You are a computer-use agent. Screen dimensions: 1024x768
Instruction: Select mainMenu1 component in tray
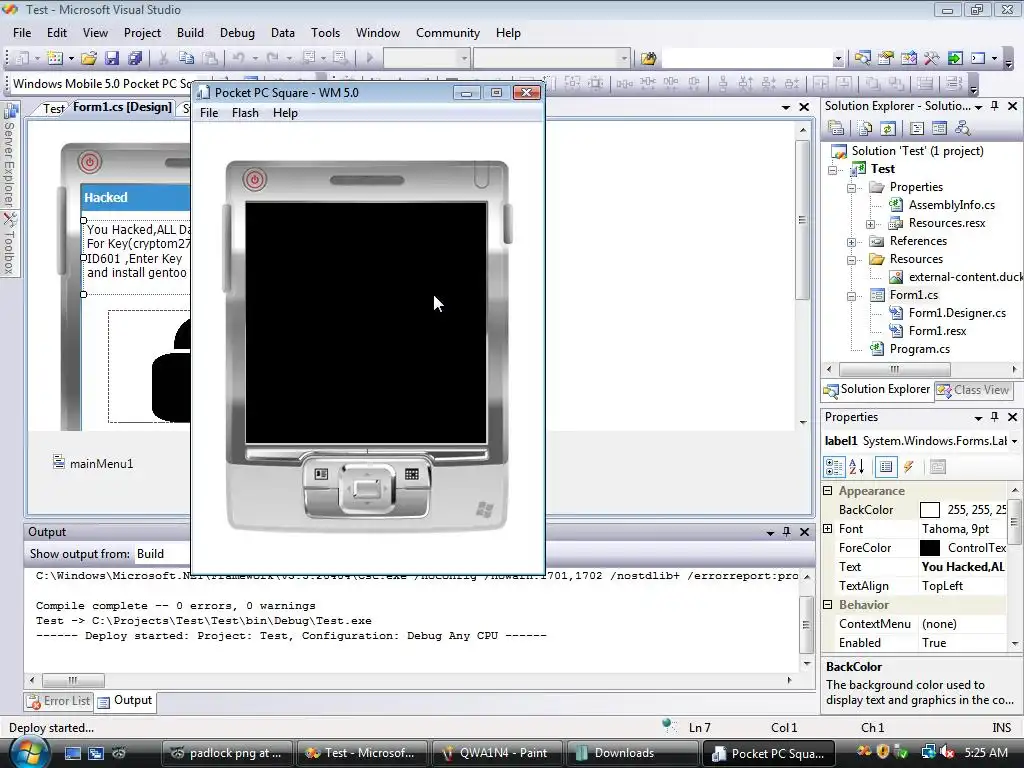click(x=93, y=463)
